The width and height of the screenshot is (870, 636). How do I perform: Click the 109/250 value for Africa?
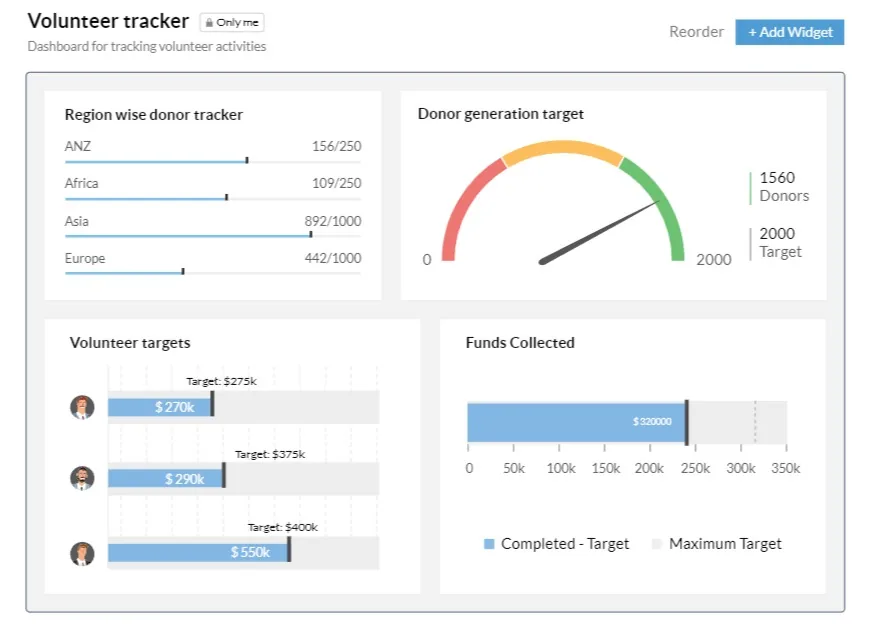(336, 183)
